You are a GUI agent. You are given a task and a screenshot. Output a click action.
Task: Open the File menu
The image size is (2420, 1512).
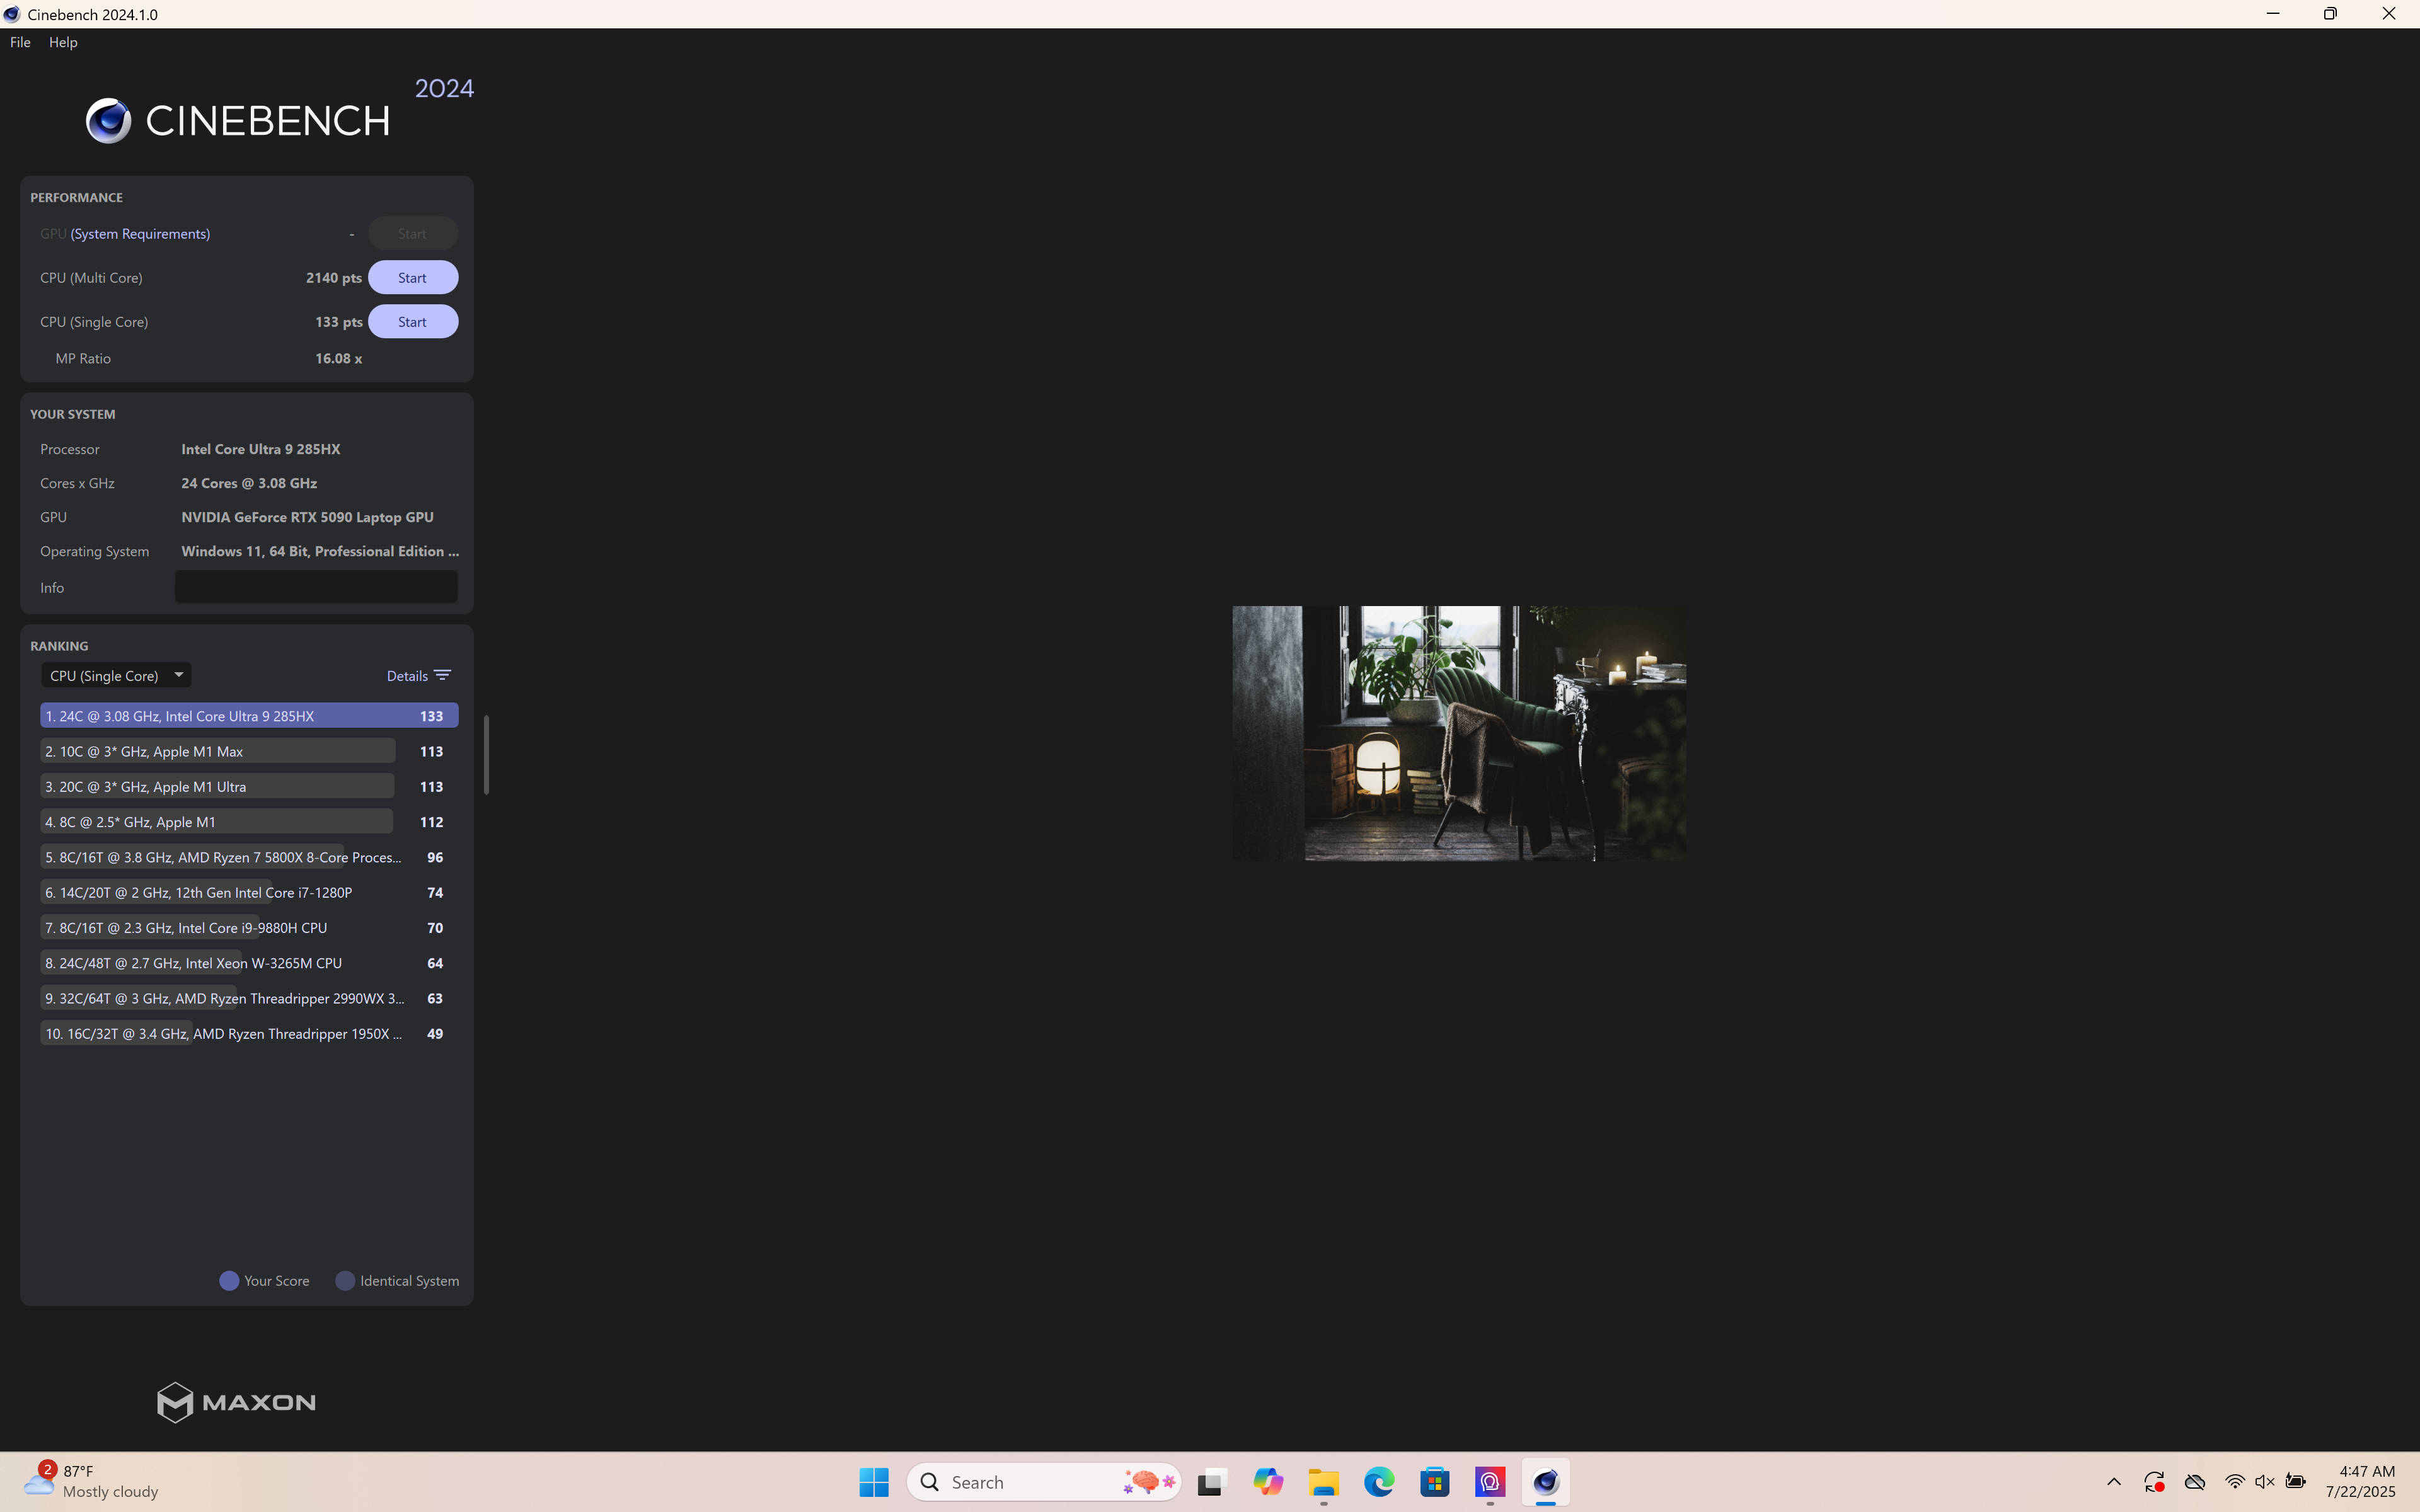pos(20,42)
